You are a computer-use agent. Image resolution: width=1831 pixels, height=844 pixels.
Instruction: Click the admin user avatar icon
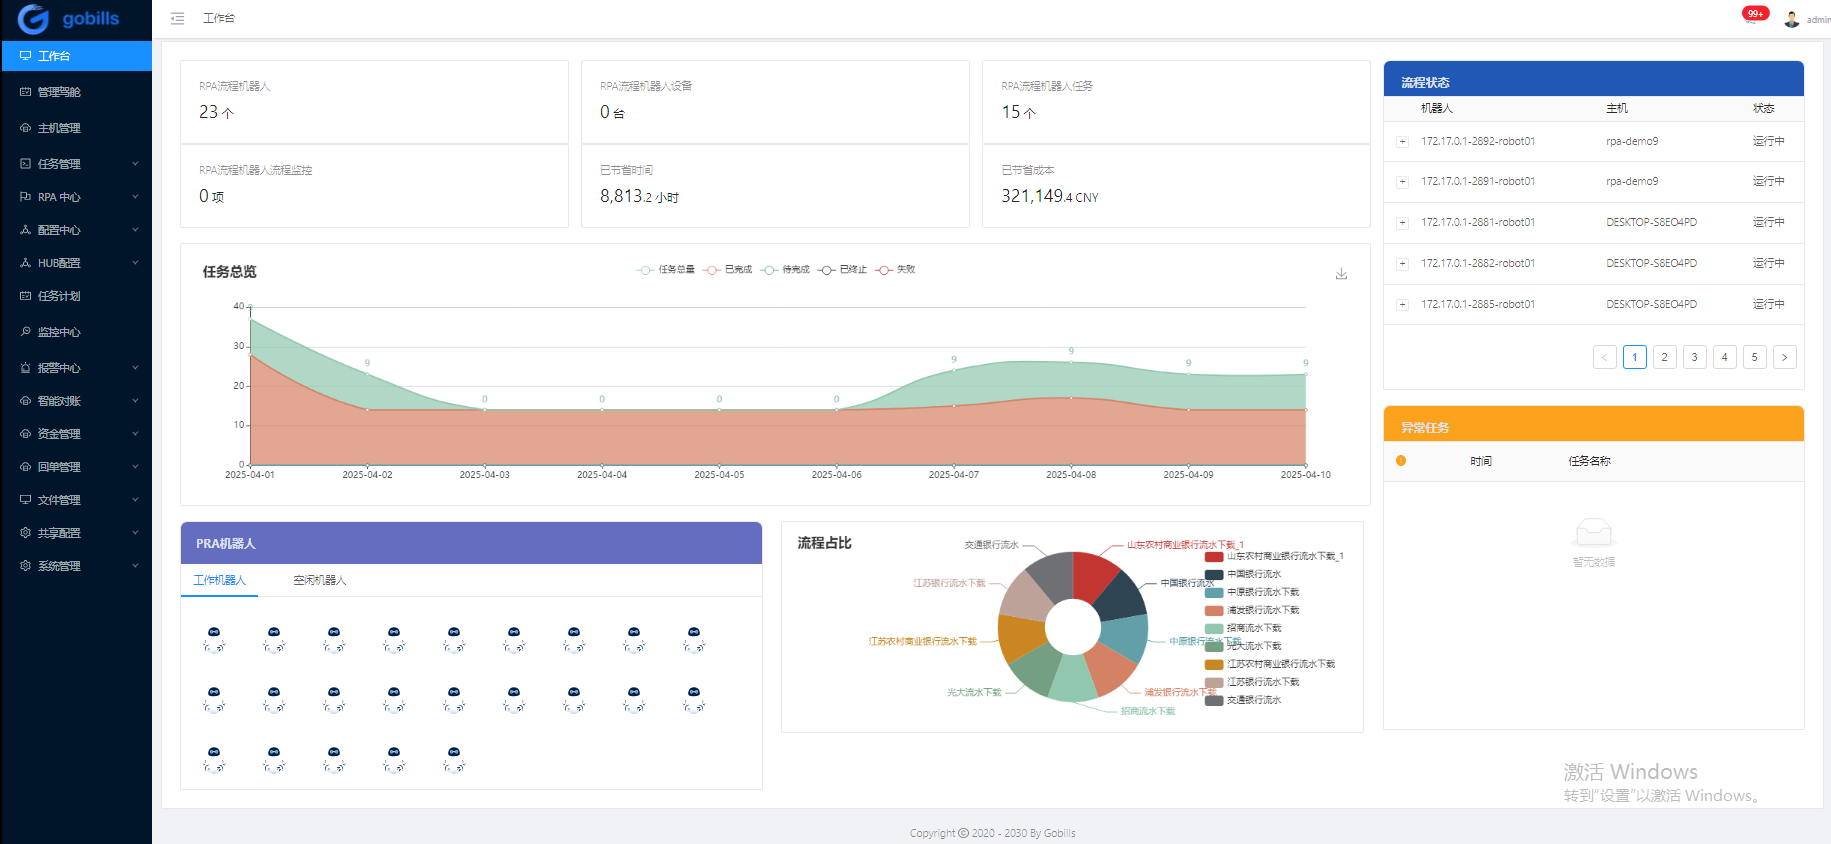pos(1791,19)
